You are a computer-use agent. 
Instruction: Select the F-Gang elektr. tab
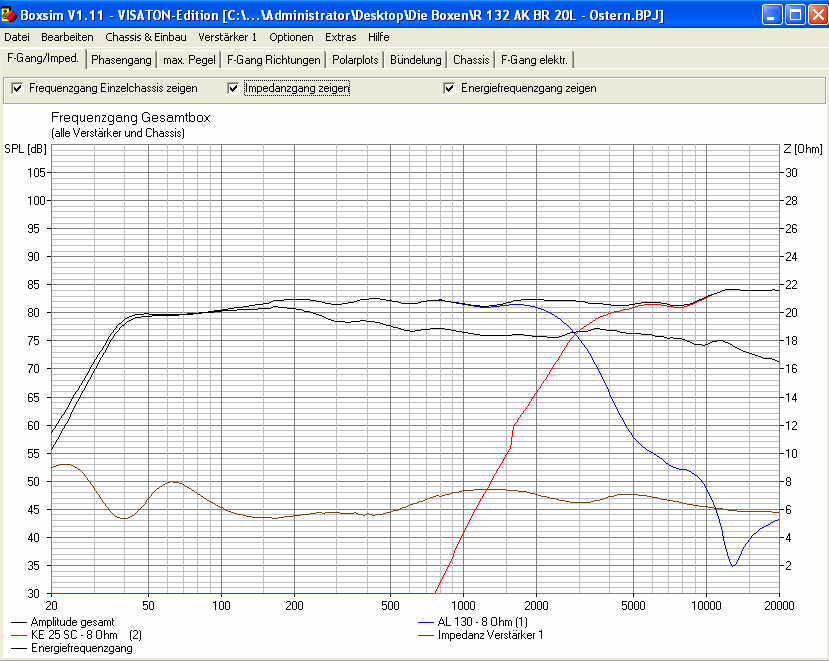coord(534,60)
